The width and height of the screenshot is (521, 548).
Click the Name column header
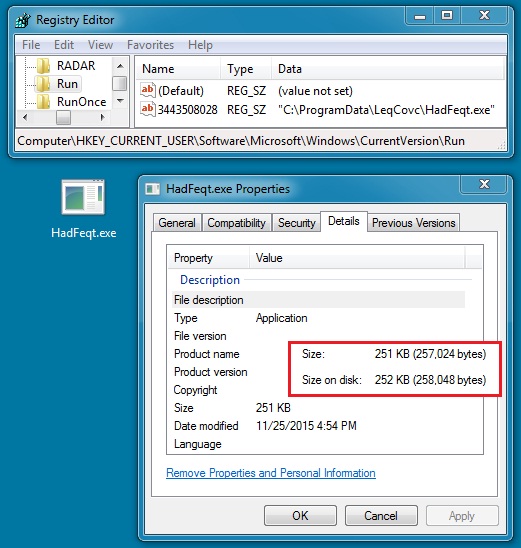click(x=178, y=69)
